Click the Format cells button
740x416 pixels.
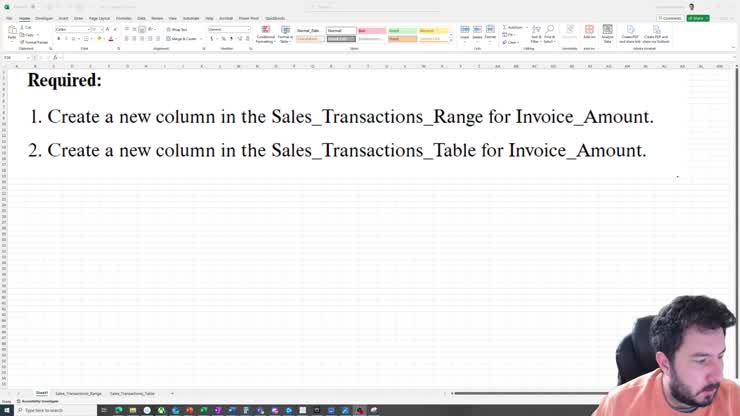[x=490, y=33]
